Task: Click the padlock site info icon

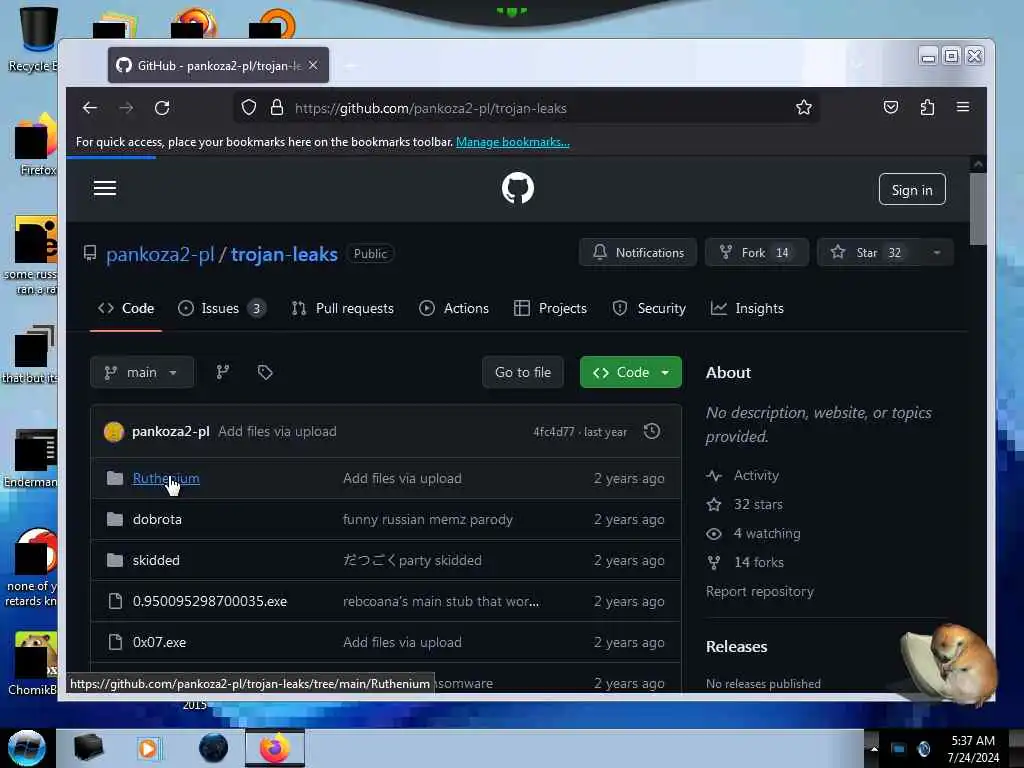Action: pyautogui.click(x=277, y=108)
